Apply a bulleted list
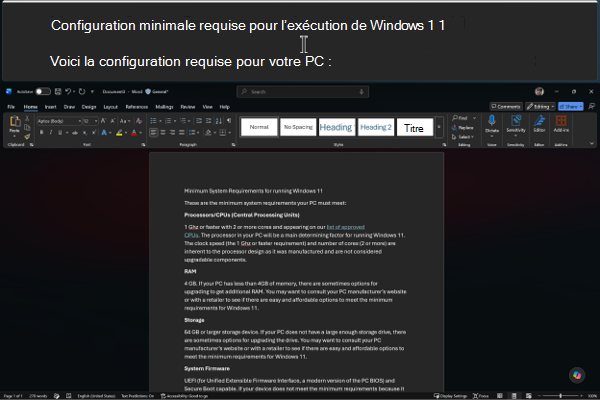The height and width of the screenshot is (400, 600). pos(153,121)
